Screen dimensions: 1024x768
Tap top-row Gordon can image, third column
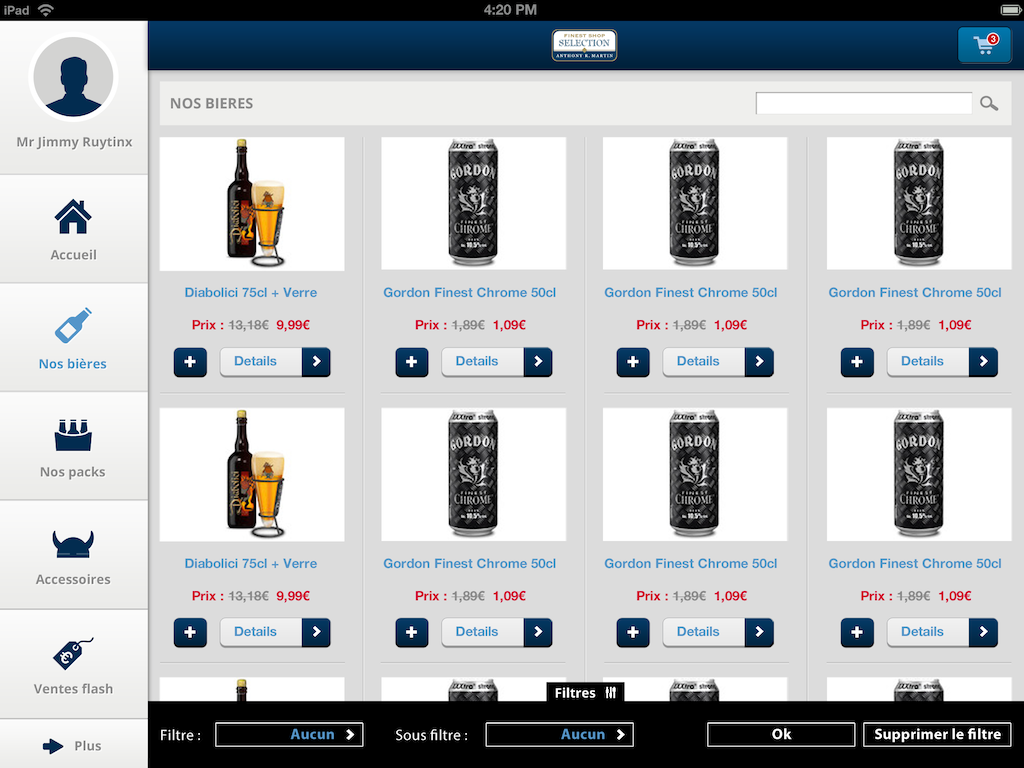click(x=695, y=204)
